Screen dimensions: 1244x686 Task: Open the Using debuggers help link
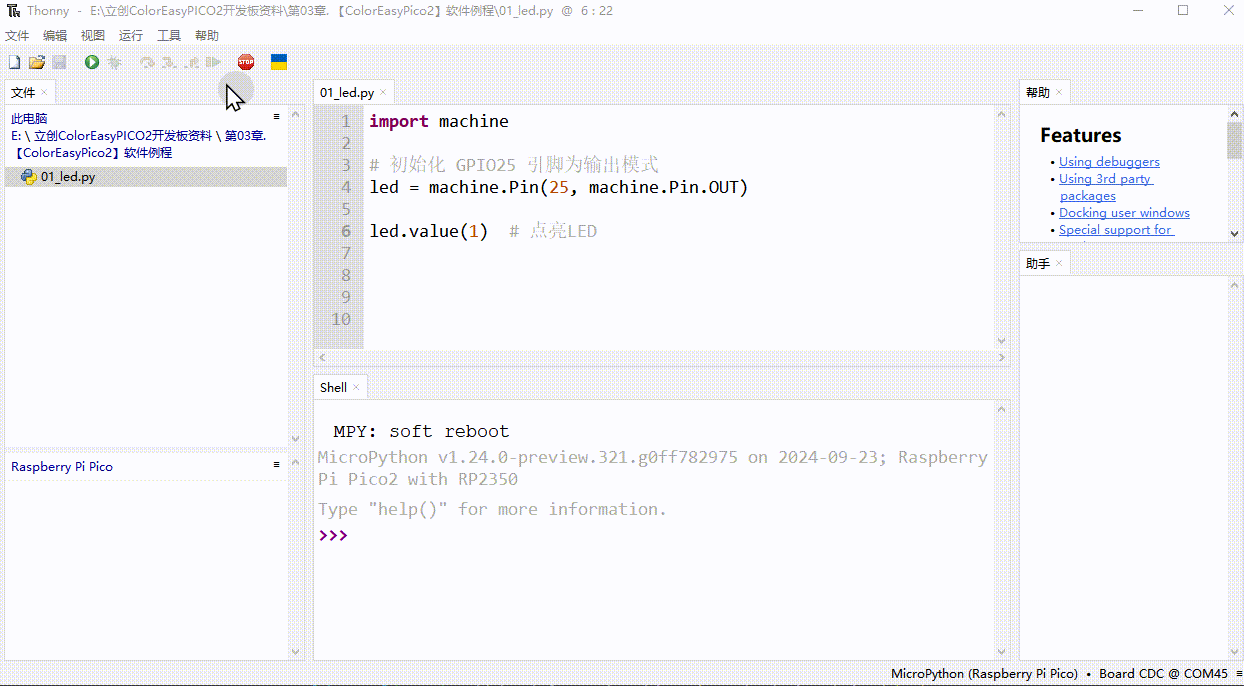1109,162
